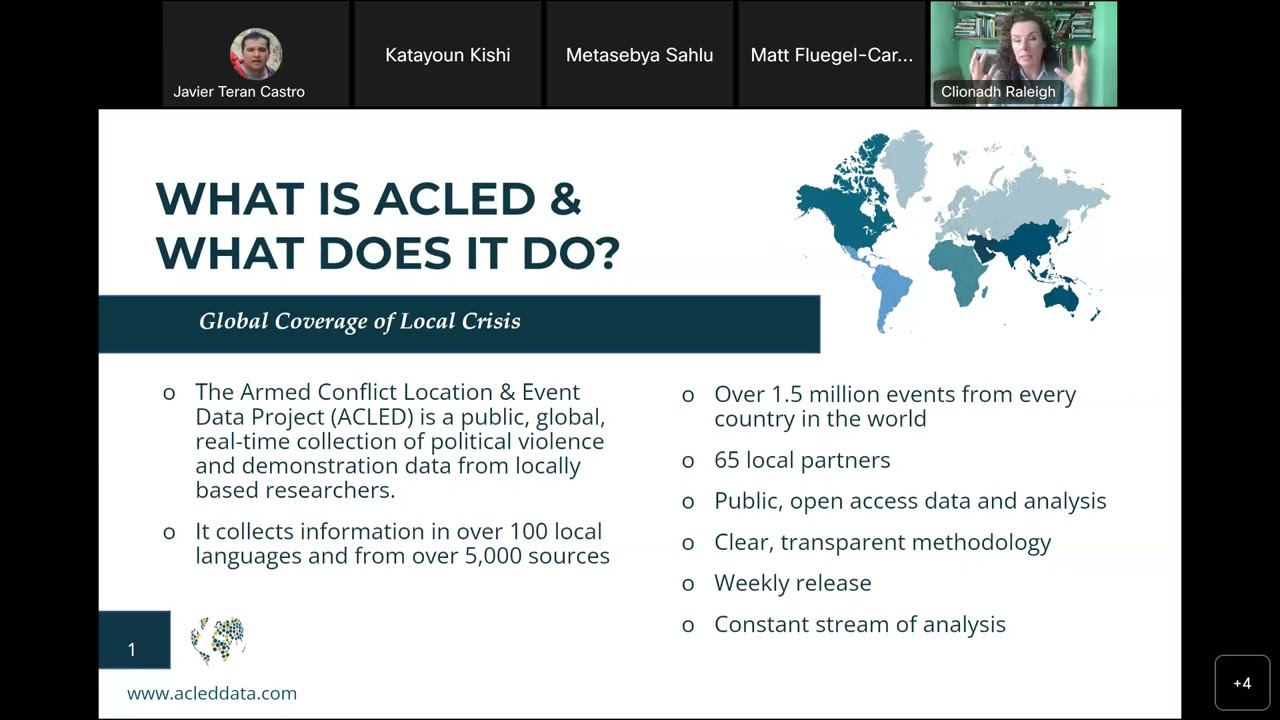Image resolution: width=1280 pixels, height=720 pixels.
Task: Select Javier Teran Castro's video tile
Action: 256,54
